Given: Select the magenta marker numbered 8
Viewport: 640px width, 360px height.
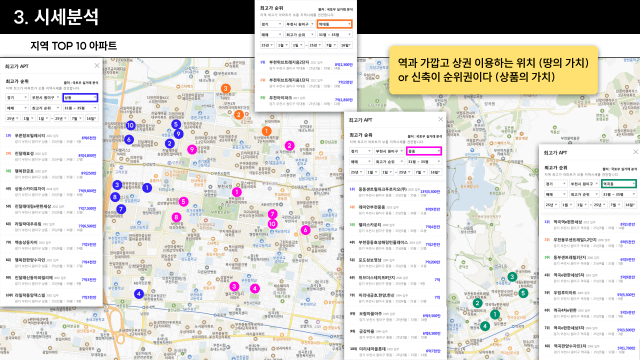Looking at the screenshot, I should point(176,217).
